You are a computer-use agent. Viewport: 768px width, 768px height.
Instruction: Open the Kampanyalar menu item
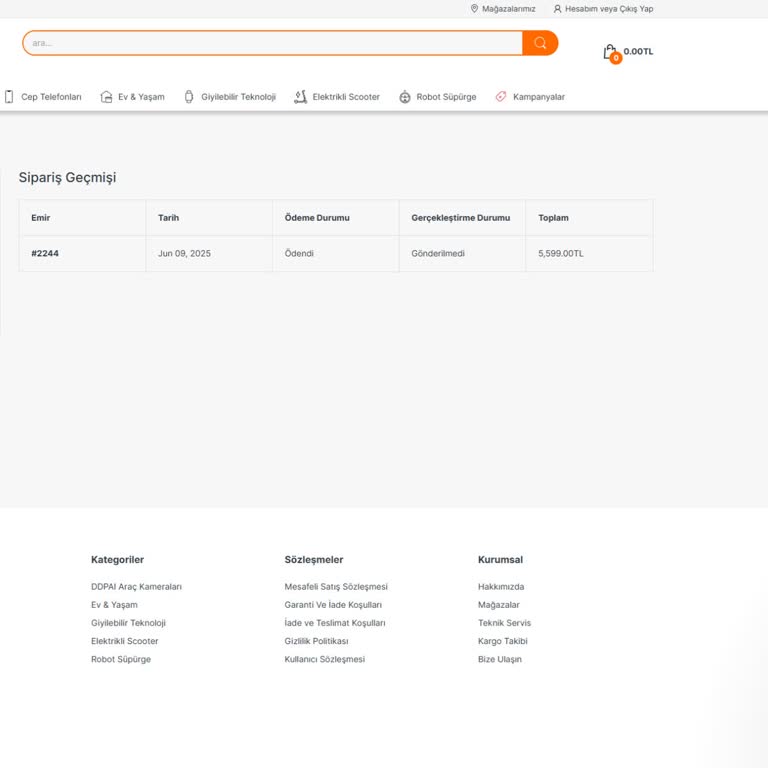(538, 97)
